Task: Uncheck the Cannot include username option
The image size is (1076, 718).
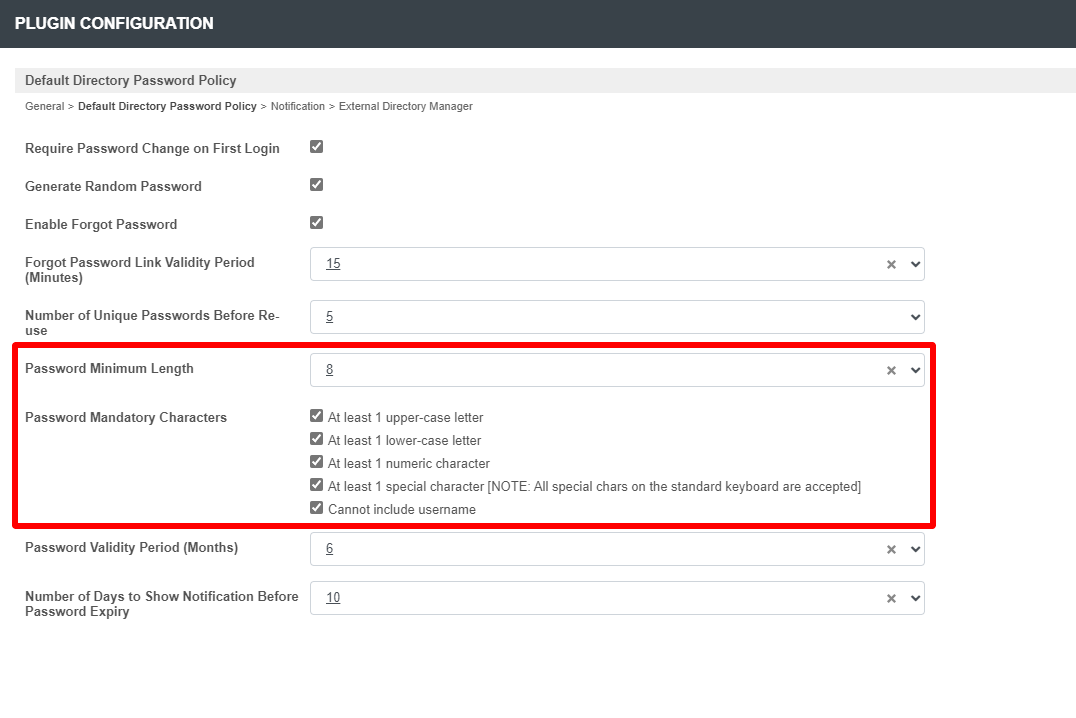Action: [317, 508]
